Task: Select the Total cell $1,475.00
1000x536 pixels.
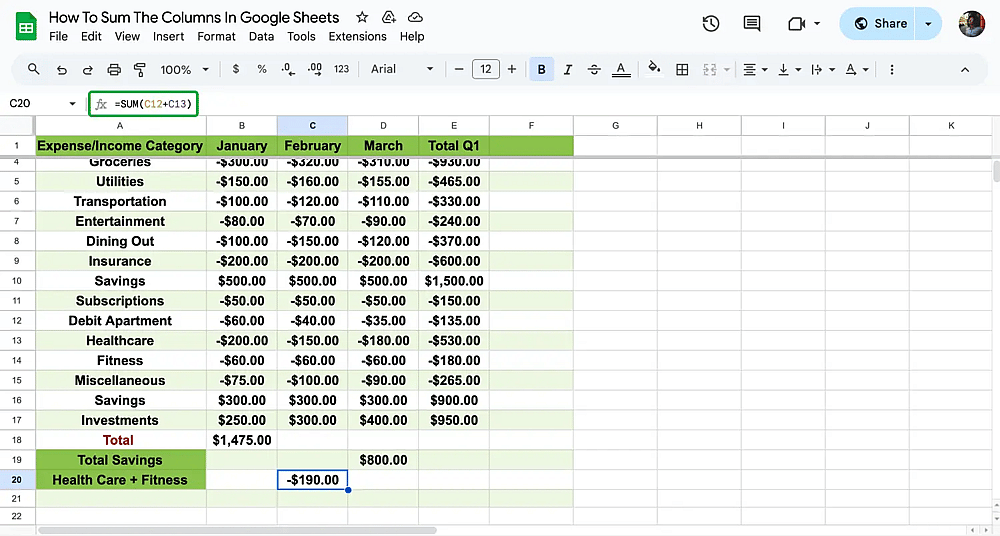Action: tap(242, 440)
